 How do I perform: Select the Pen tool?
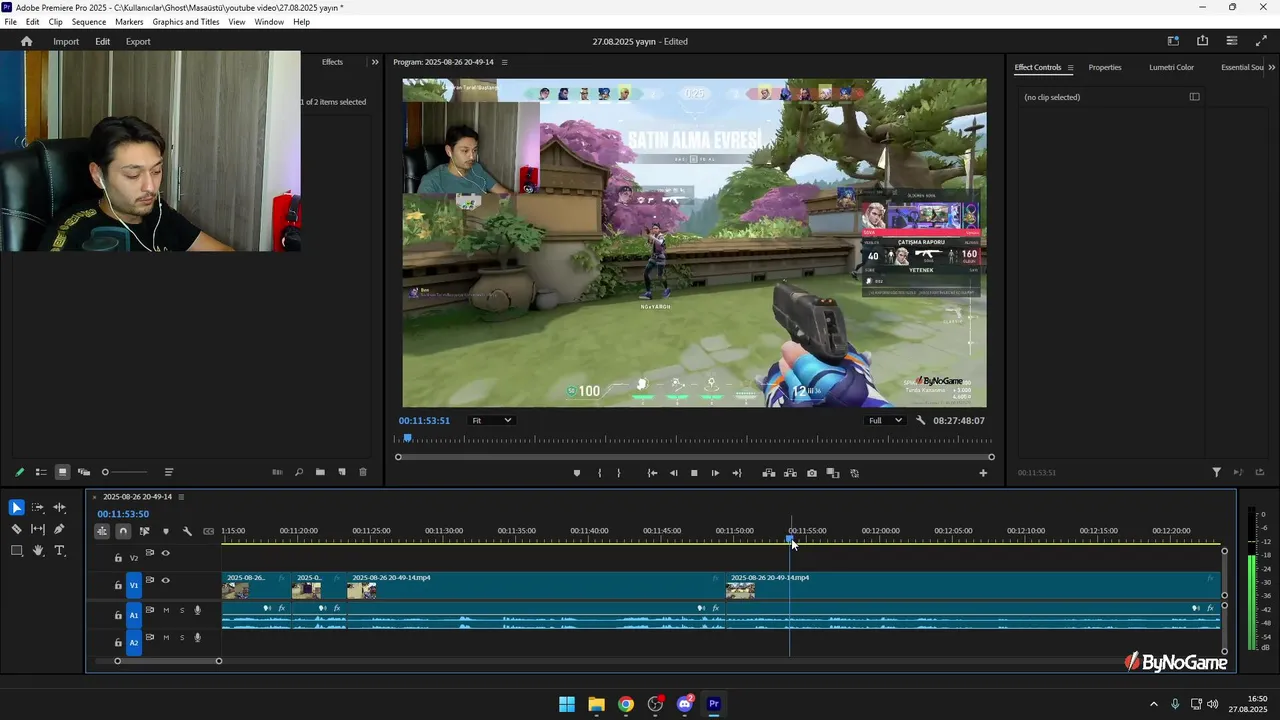pyautogui.click(x=59, y=529)
